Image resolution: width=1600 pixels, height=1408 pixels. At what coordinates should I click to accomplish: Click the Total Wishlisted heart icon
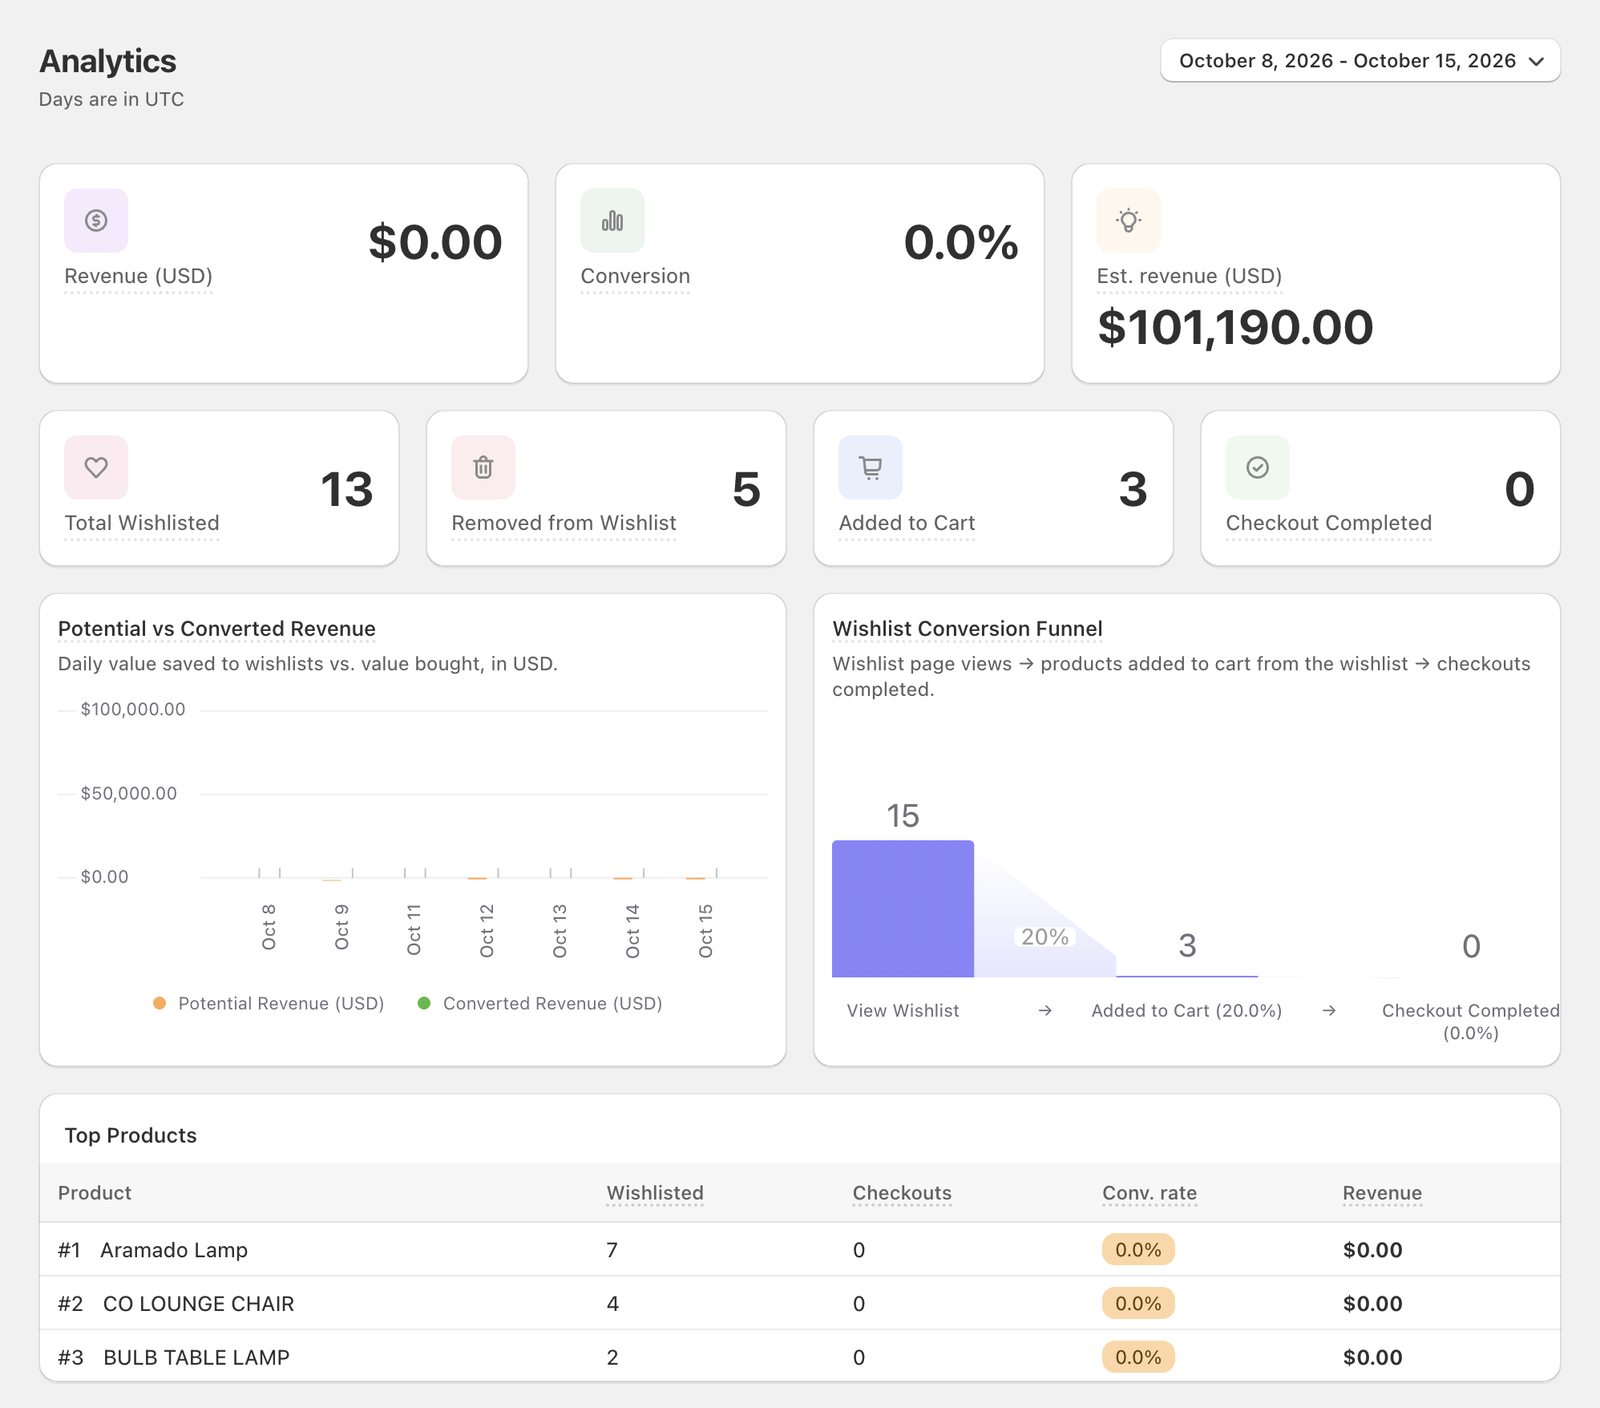pyautogui.click(x=96, y=467)
